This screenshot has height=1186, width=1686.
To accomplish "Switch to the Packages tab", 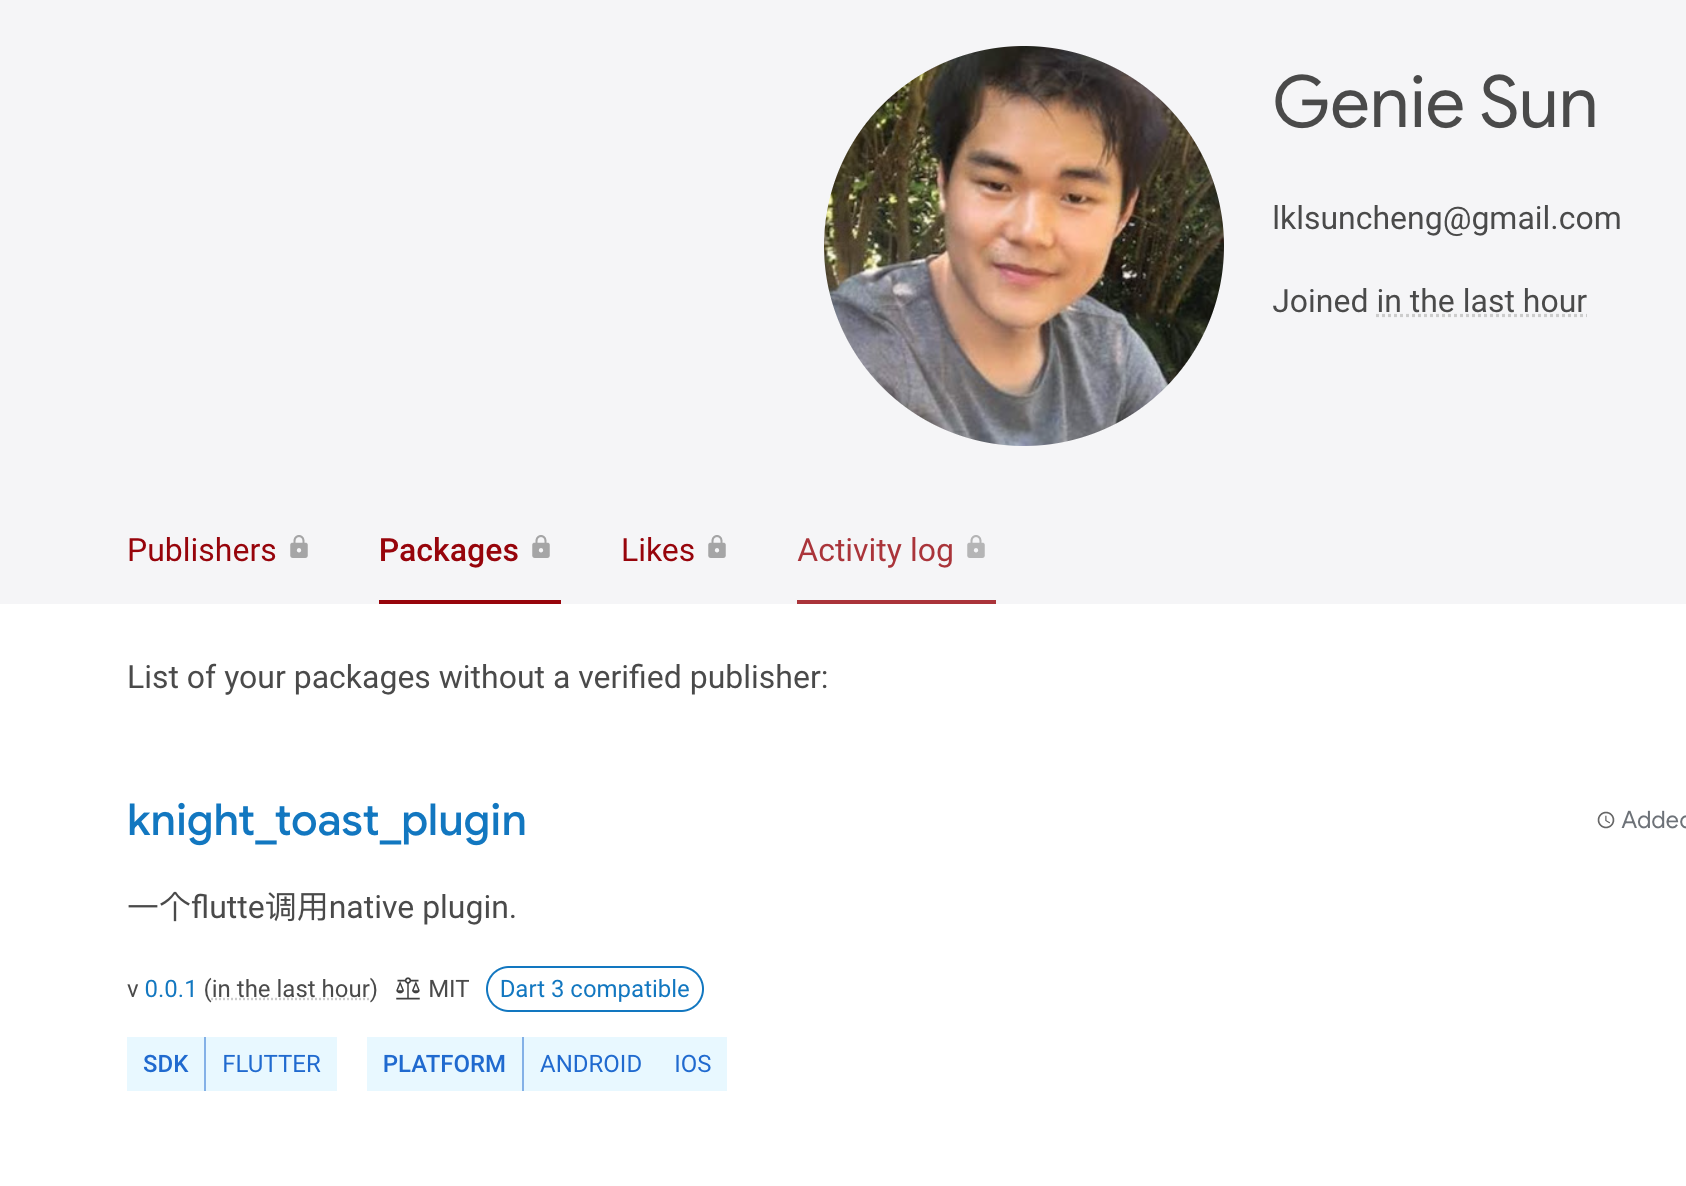I will point(448,550).
